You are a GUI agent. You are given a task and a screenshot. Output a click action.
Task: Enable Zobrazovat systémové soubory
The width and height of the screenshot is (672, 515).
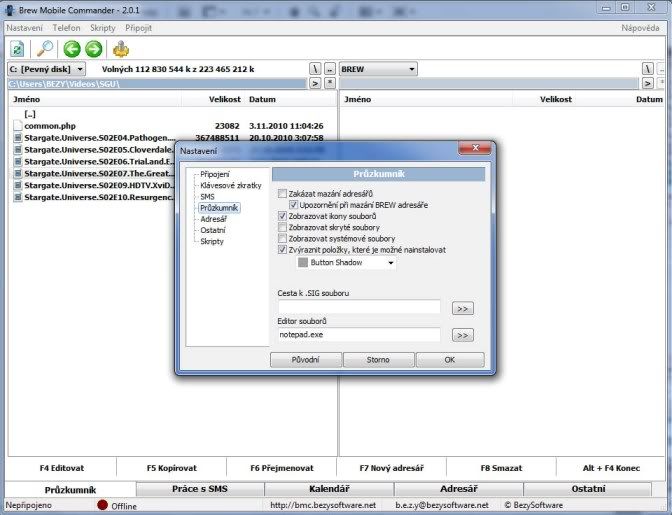pyautogui.click(x=282, y=238)
